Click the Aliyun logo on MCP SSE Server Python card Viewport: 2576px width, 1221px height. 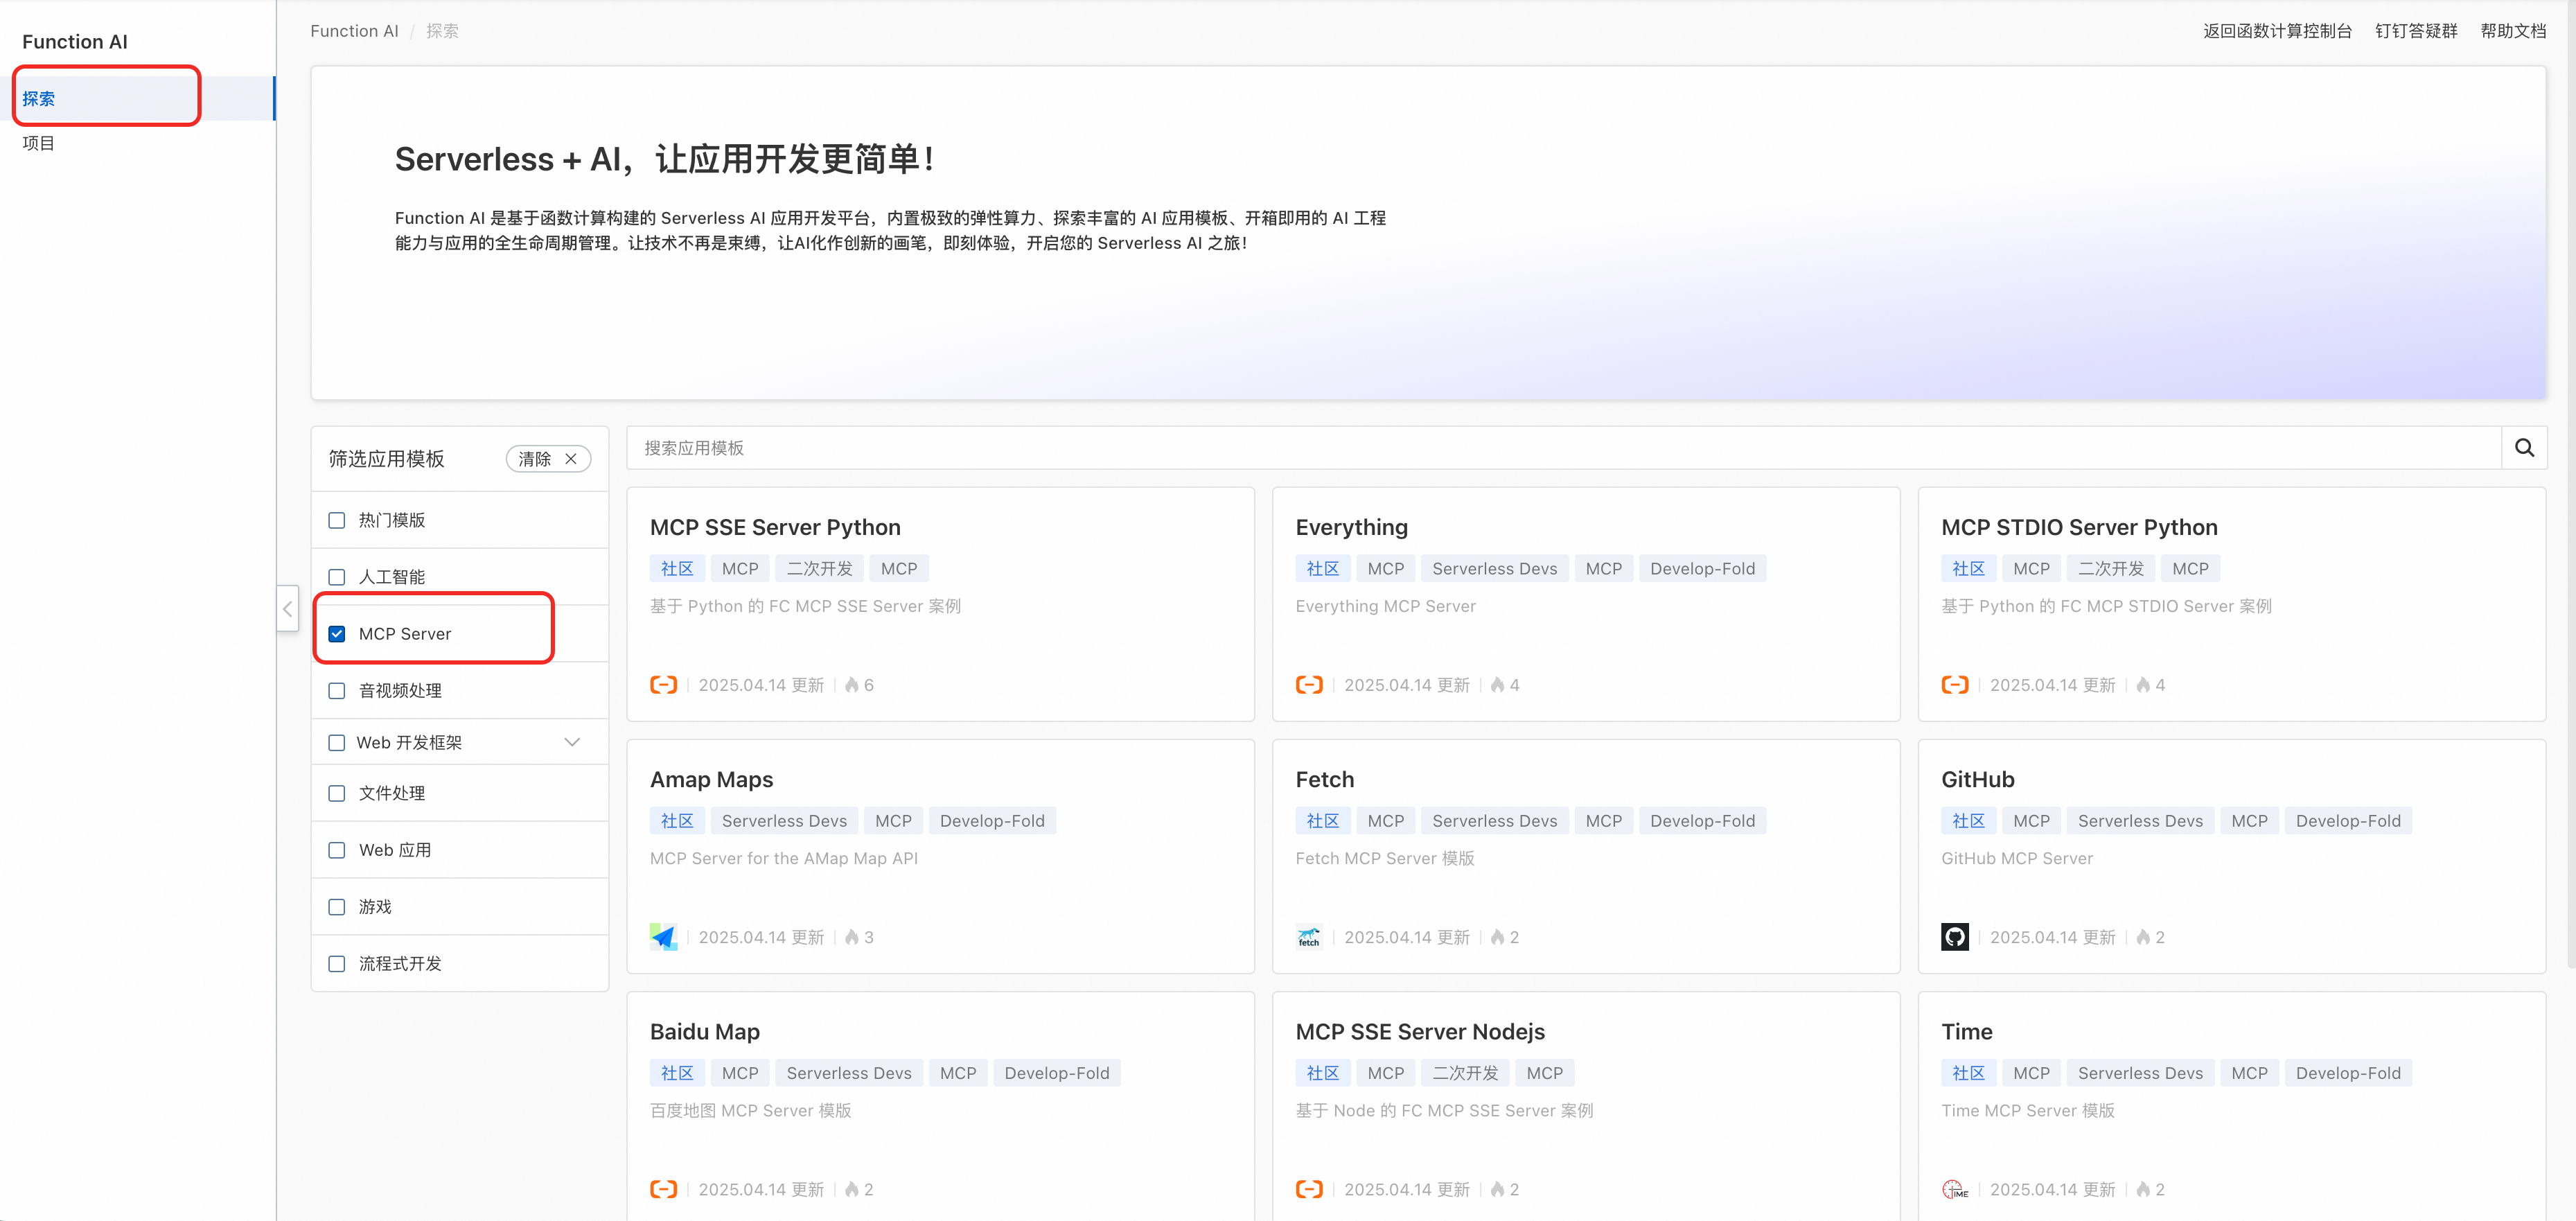(663, 685)
